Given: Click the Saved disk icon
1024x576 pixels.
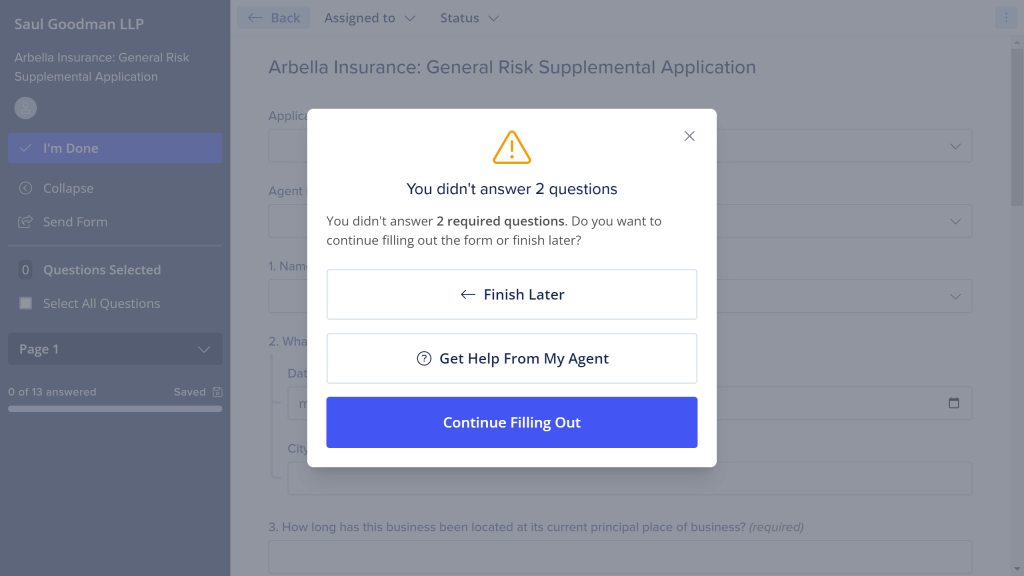Looking at the screenshot, I should point(217,392).
